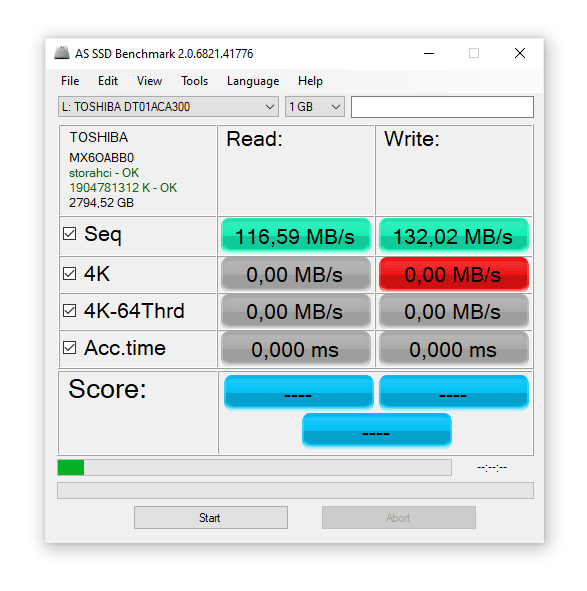Click the red 4K write result
Screen dimensions: 587x591
(454, 274)
